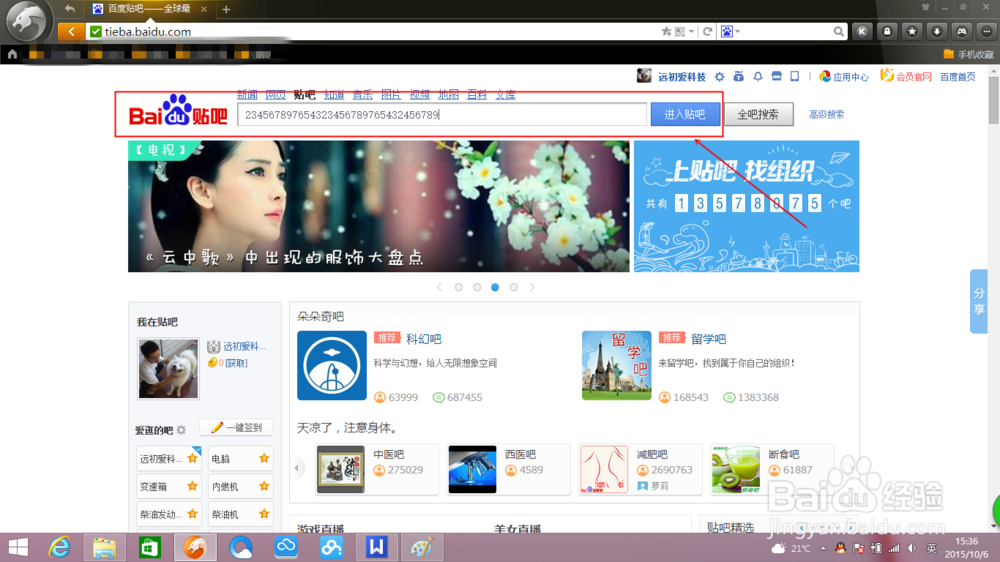Switch to 网页 navigation tab
This screenshot has width=1000, height=562.
[x=276, y=94]
